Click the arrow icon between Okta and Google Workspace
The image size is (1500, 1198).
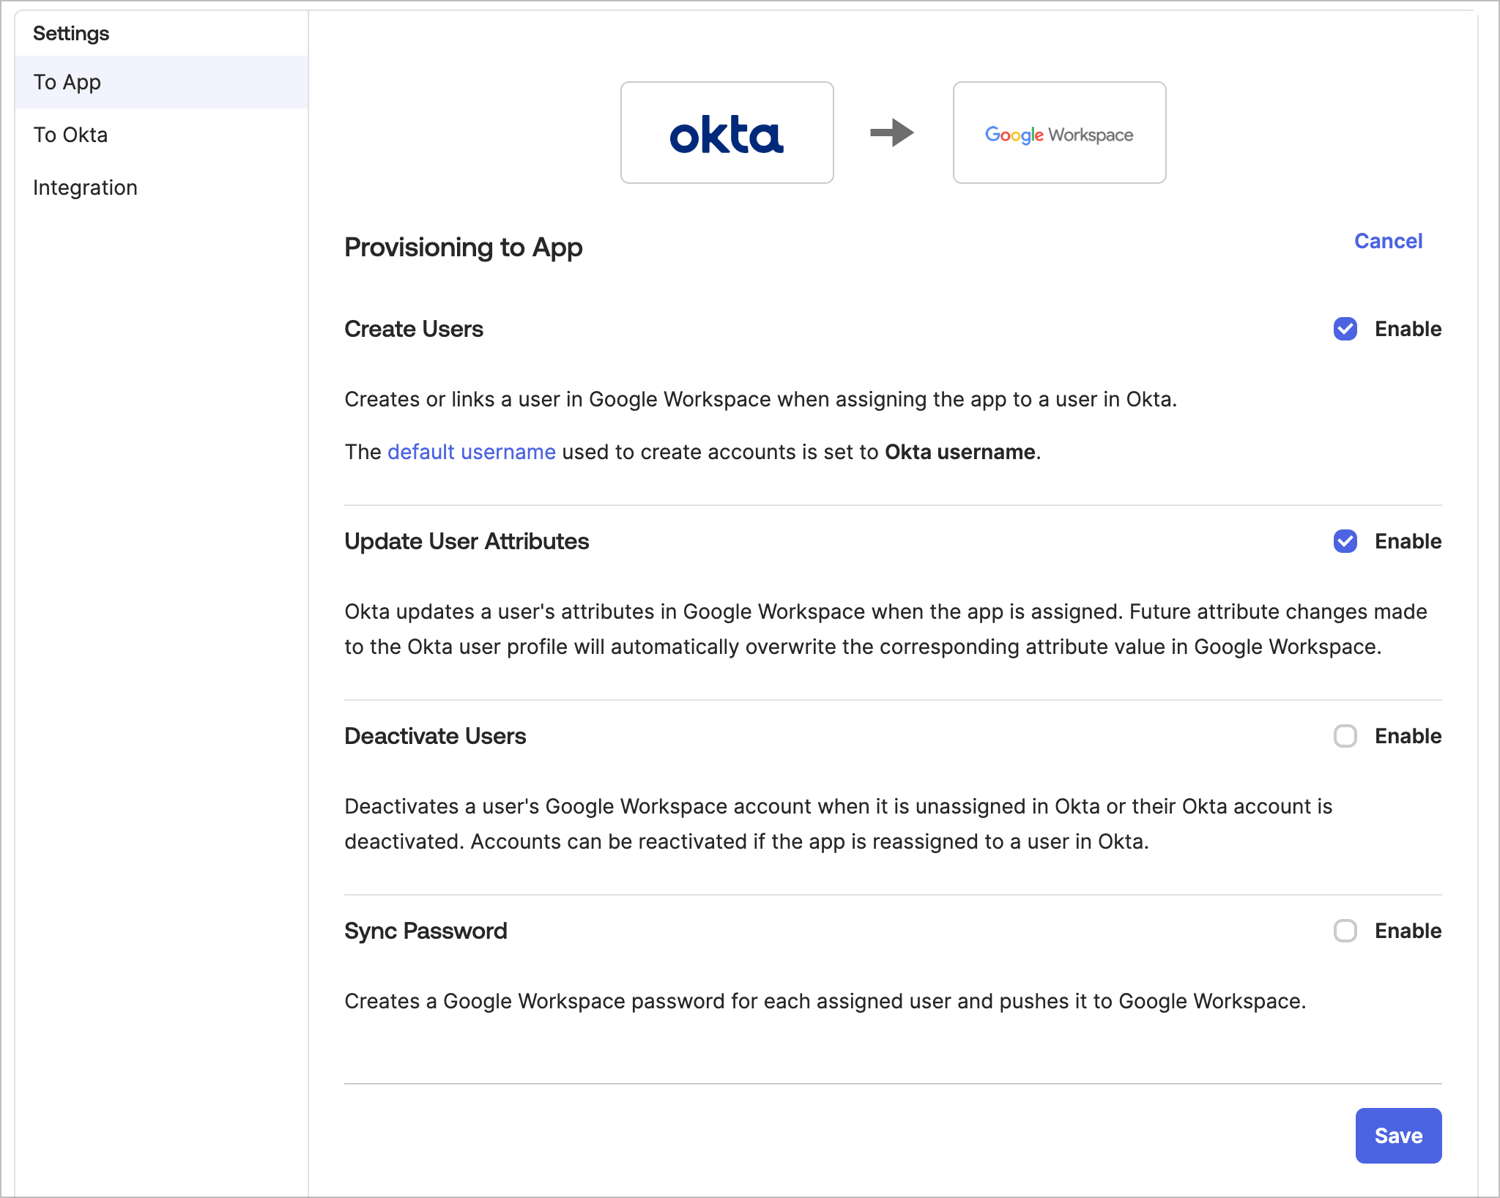pos(890,132)
